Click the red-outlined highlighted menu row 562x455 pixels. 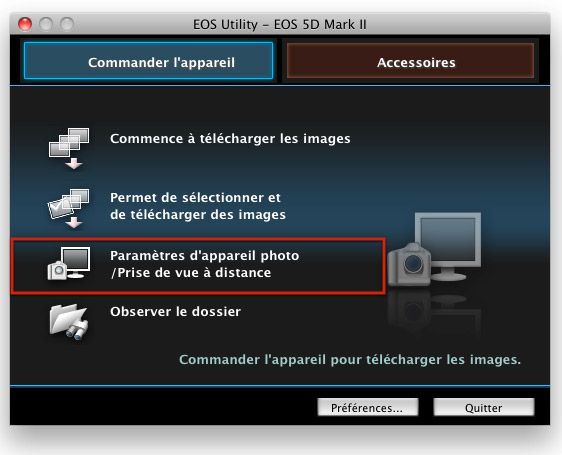click(x=198, y=266)
